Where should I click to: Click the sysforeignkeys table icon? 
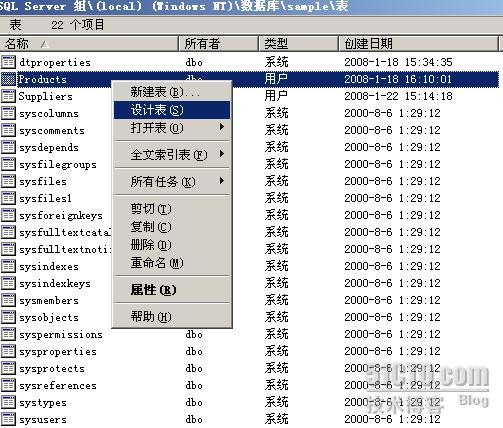pyautogui.click(x=8, y=215)
